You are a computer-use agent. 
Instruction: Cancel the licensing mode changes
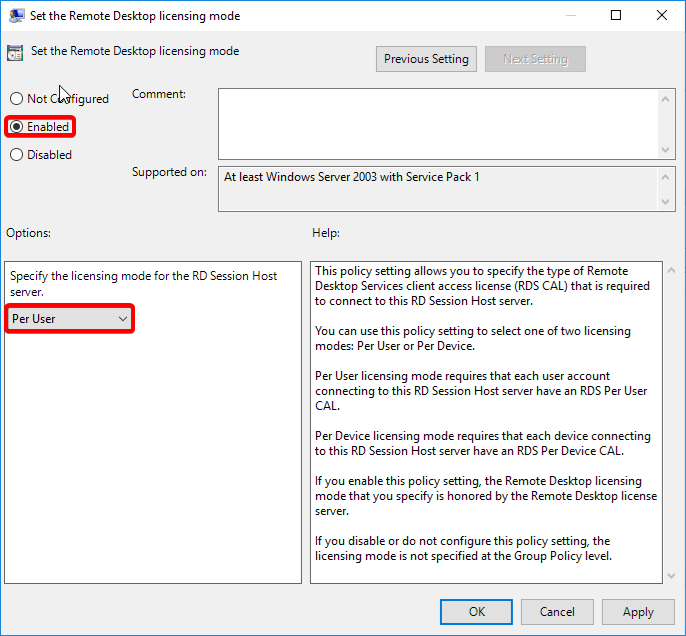557,612
